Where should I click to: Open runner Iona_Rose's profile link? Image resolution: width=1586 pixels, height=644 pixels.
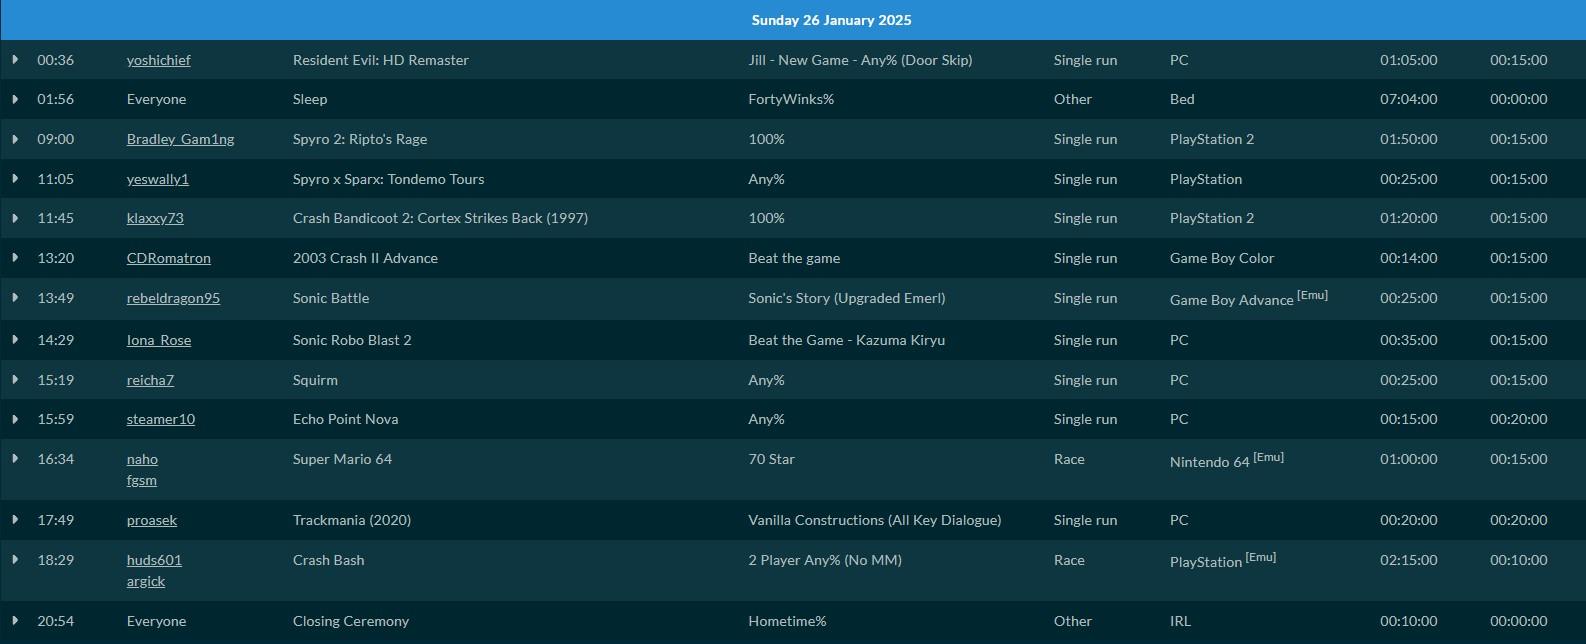pyautogui.click(x=159, y=340)
